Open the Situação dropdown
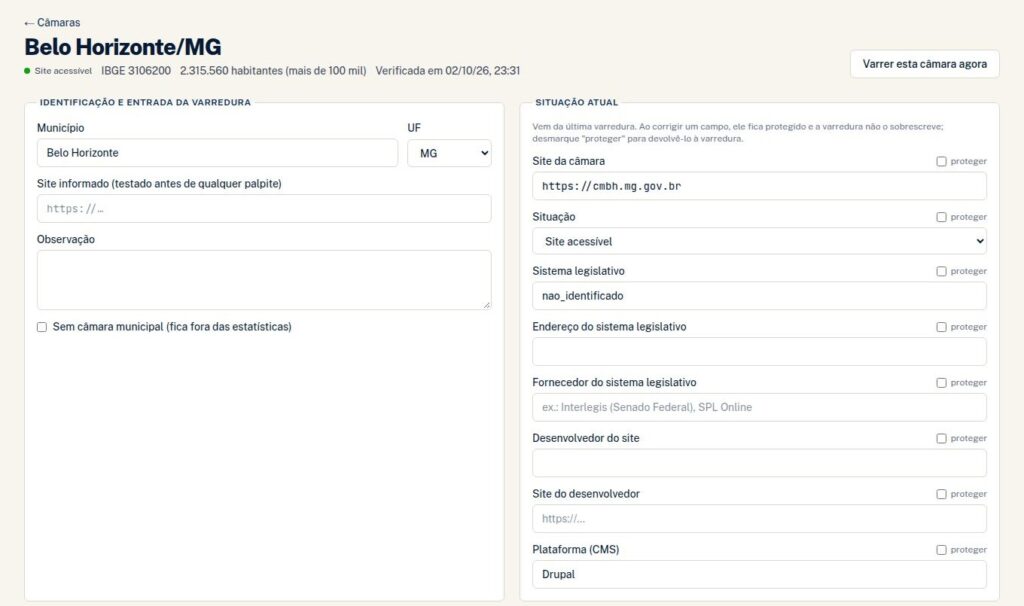Image resolution: width=1024 pixels, height=606 pixels. click(x=759, y=241)
